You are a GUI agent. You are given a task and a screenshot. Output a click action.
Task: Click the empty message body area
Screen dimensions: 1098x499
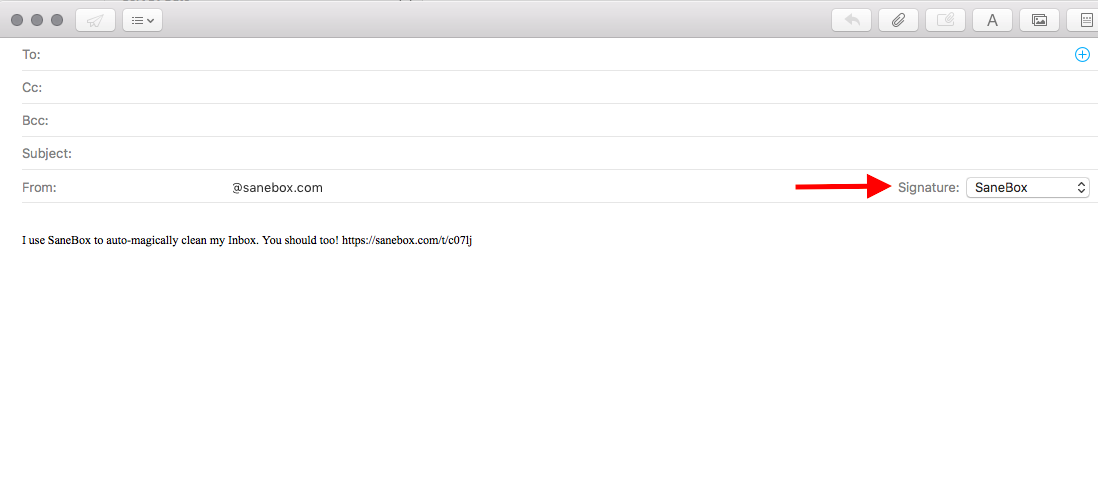point(550,380)
